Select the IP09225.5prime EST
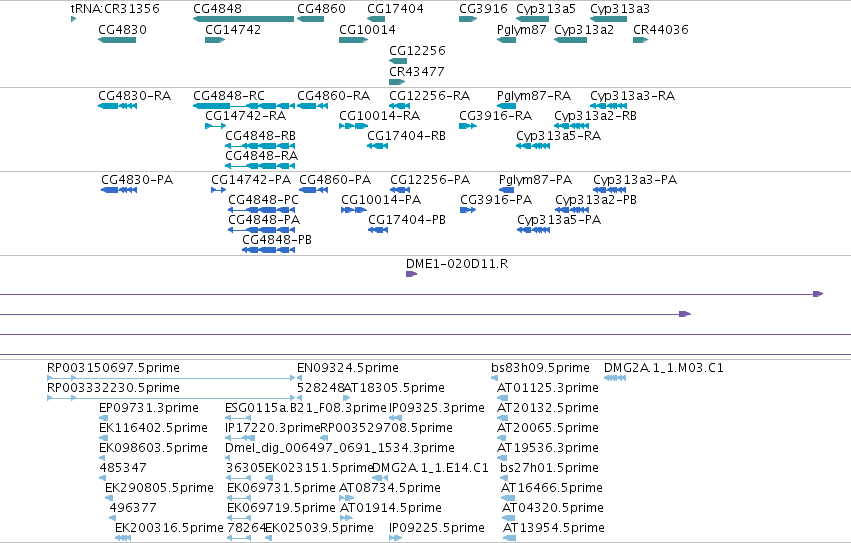Image resolution: width=851 pixels, height=543 pixels. (x=395, y=538)
